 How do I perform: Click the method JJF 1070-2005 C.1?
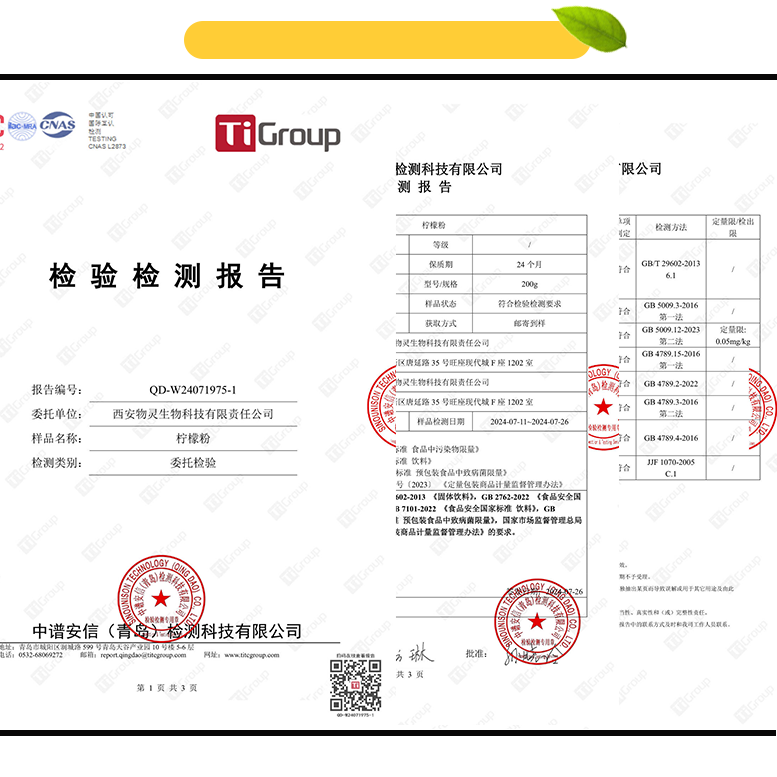[671, 468]
